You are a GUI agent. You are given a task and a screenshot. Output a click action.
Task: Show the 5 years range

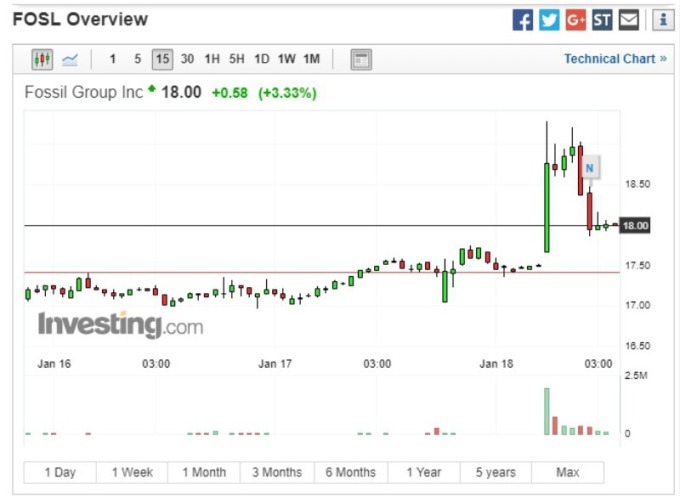pyautogui.click(x=496, y=472)
